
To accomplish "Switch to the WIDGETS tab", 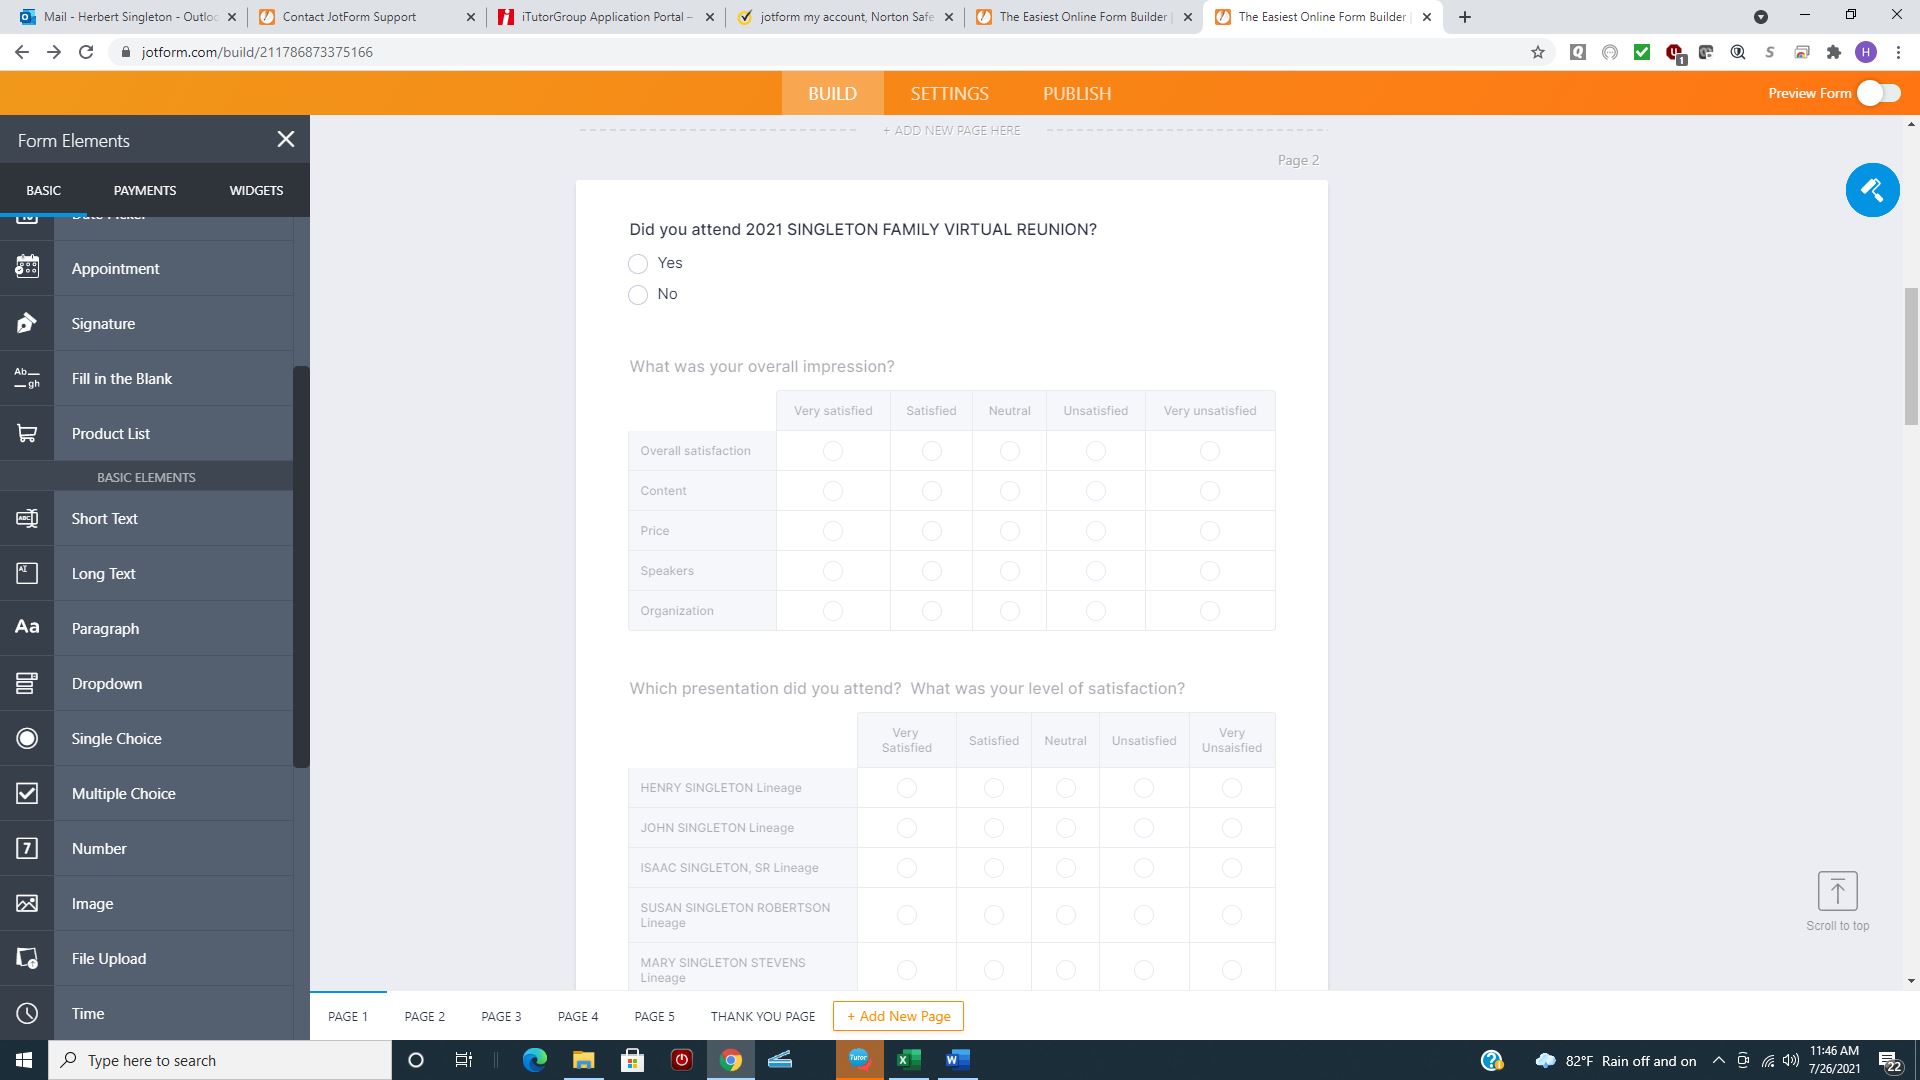I will [x=255, y=190].
